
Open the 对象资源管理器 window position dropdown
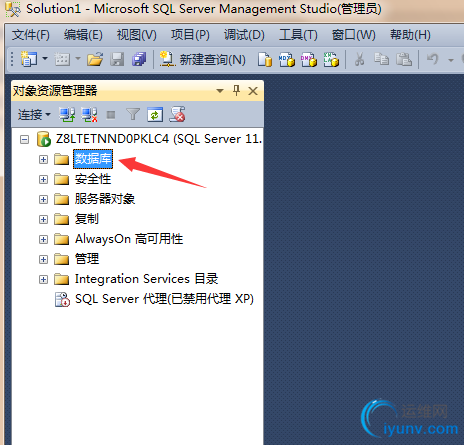click(220, 91)
